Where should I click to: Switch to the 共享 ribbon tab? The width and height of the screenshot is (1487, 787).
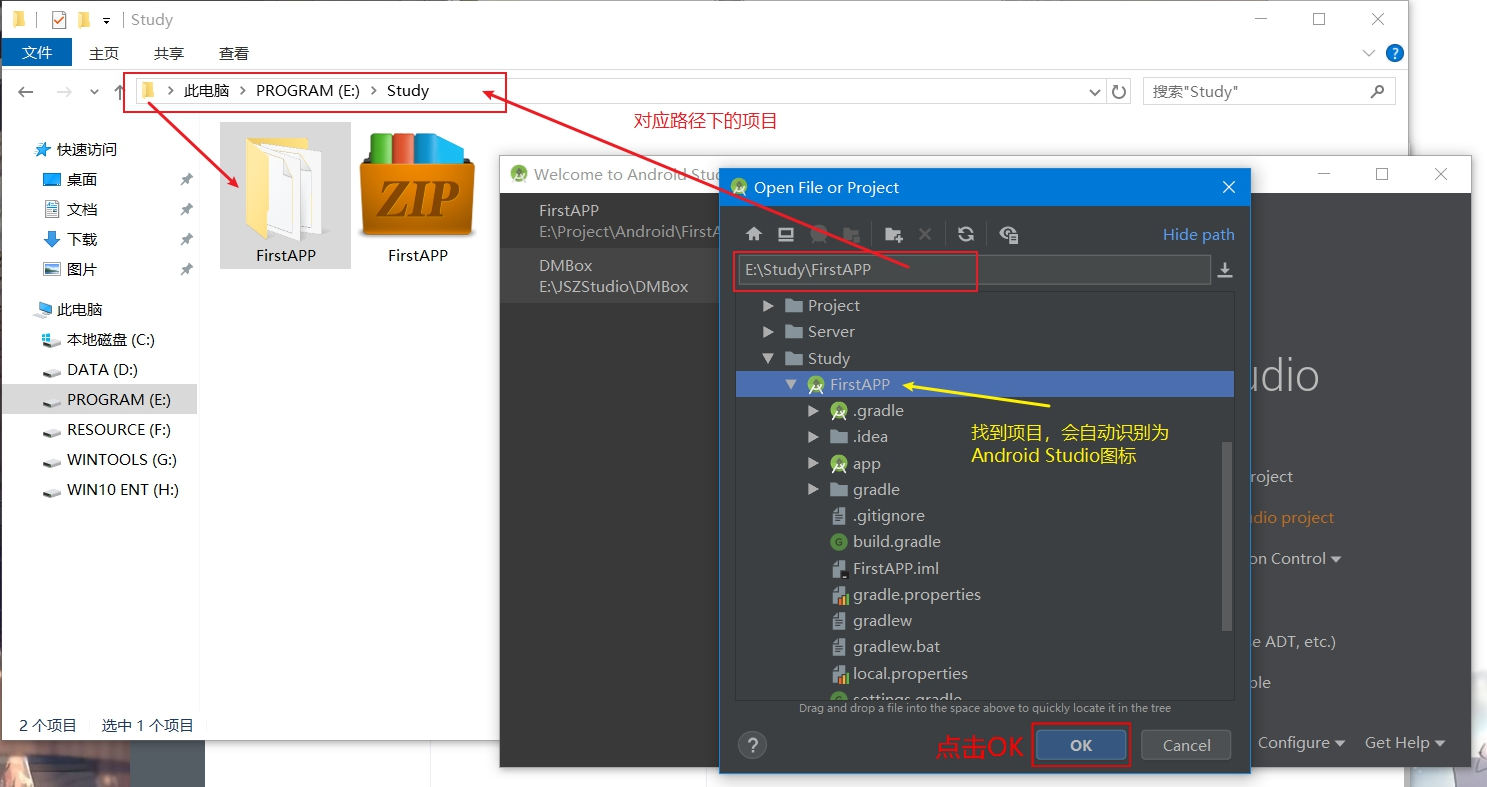click(x=169, y=53)
